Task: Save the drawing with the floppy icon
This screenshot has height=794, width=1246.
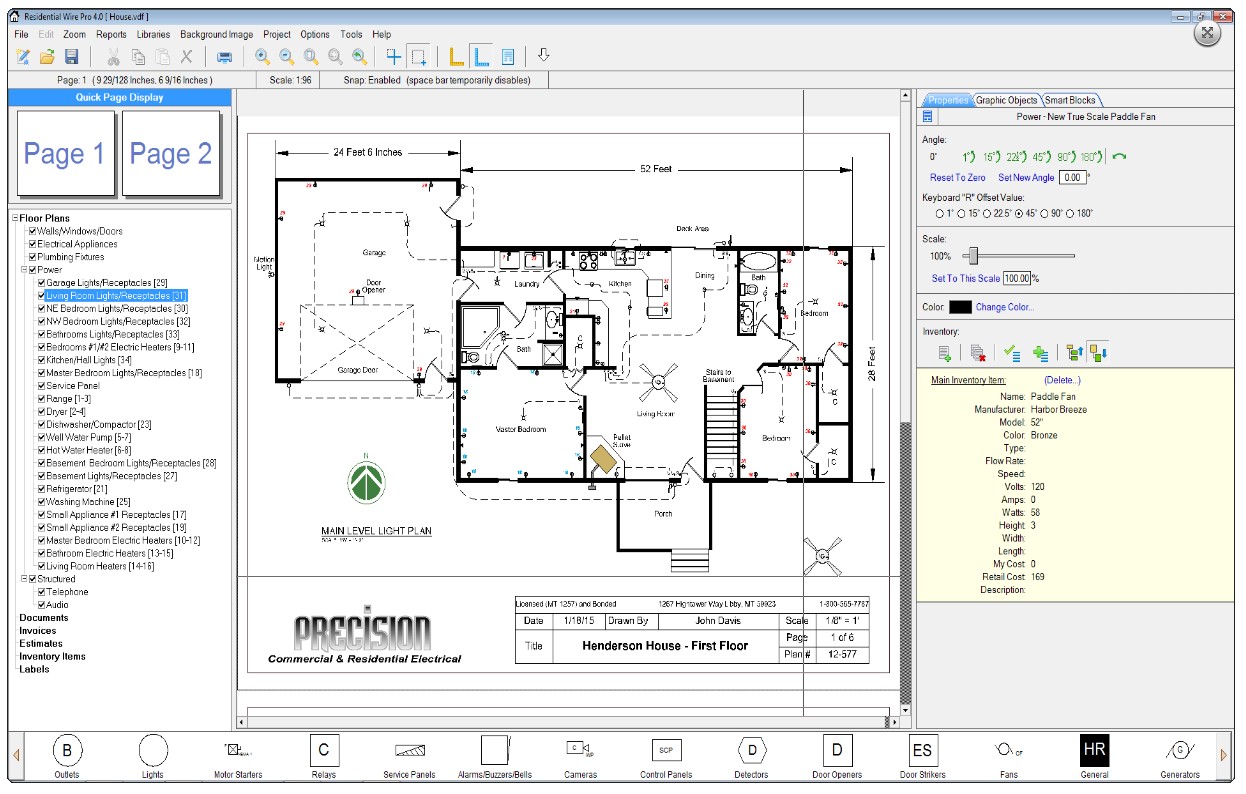Action: pyautogui.click(x=71, y=57)
